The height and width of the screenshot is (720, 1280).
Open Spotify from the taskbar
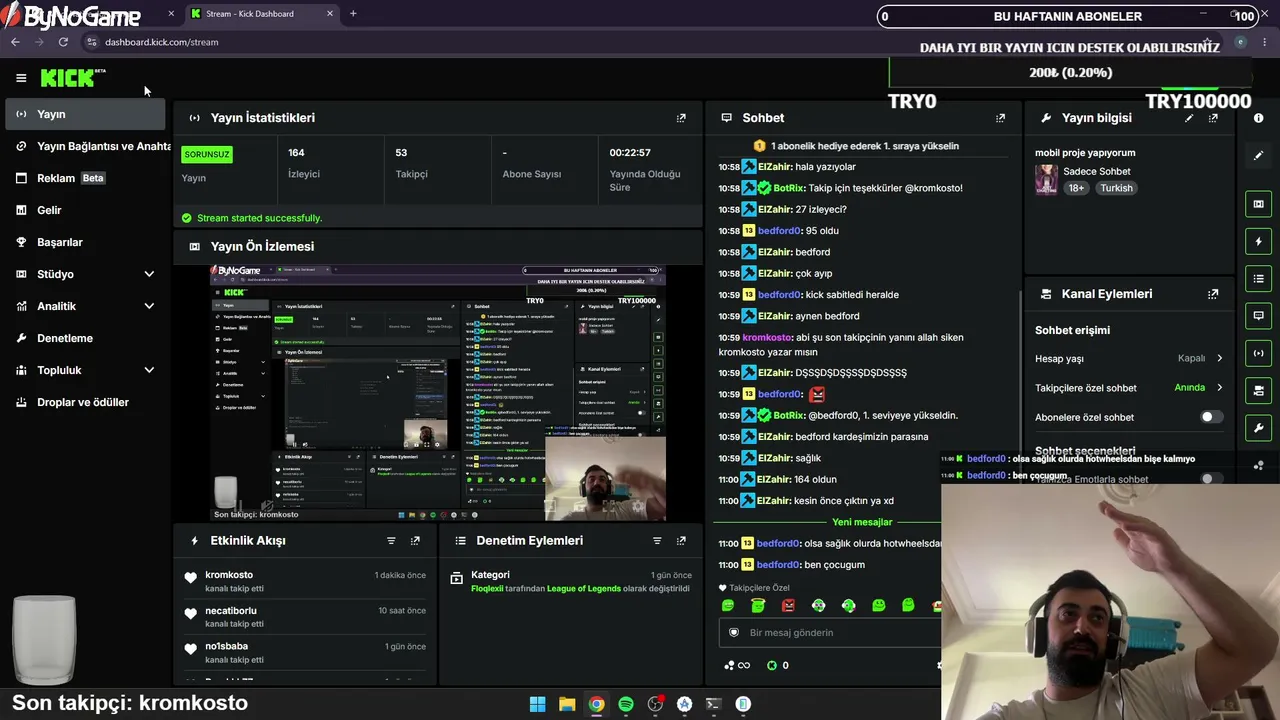tap(626, 704)
